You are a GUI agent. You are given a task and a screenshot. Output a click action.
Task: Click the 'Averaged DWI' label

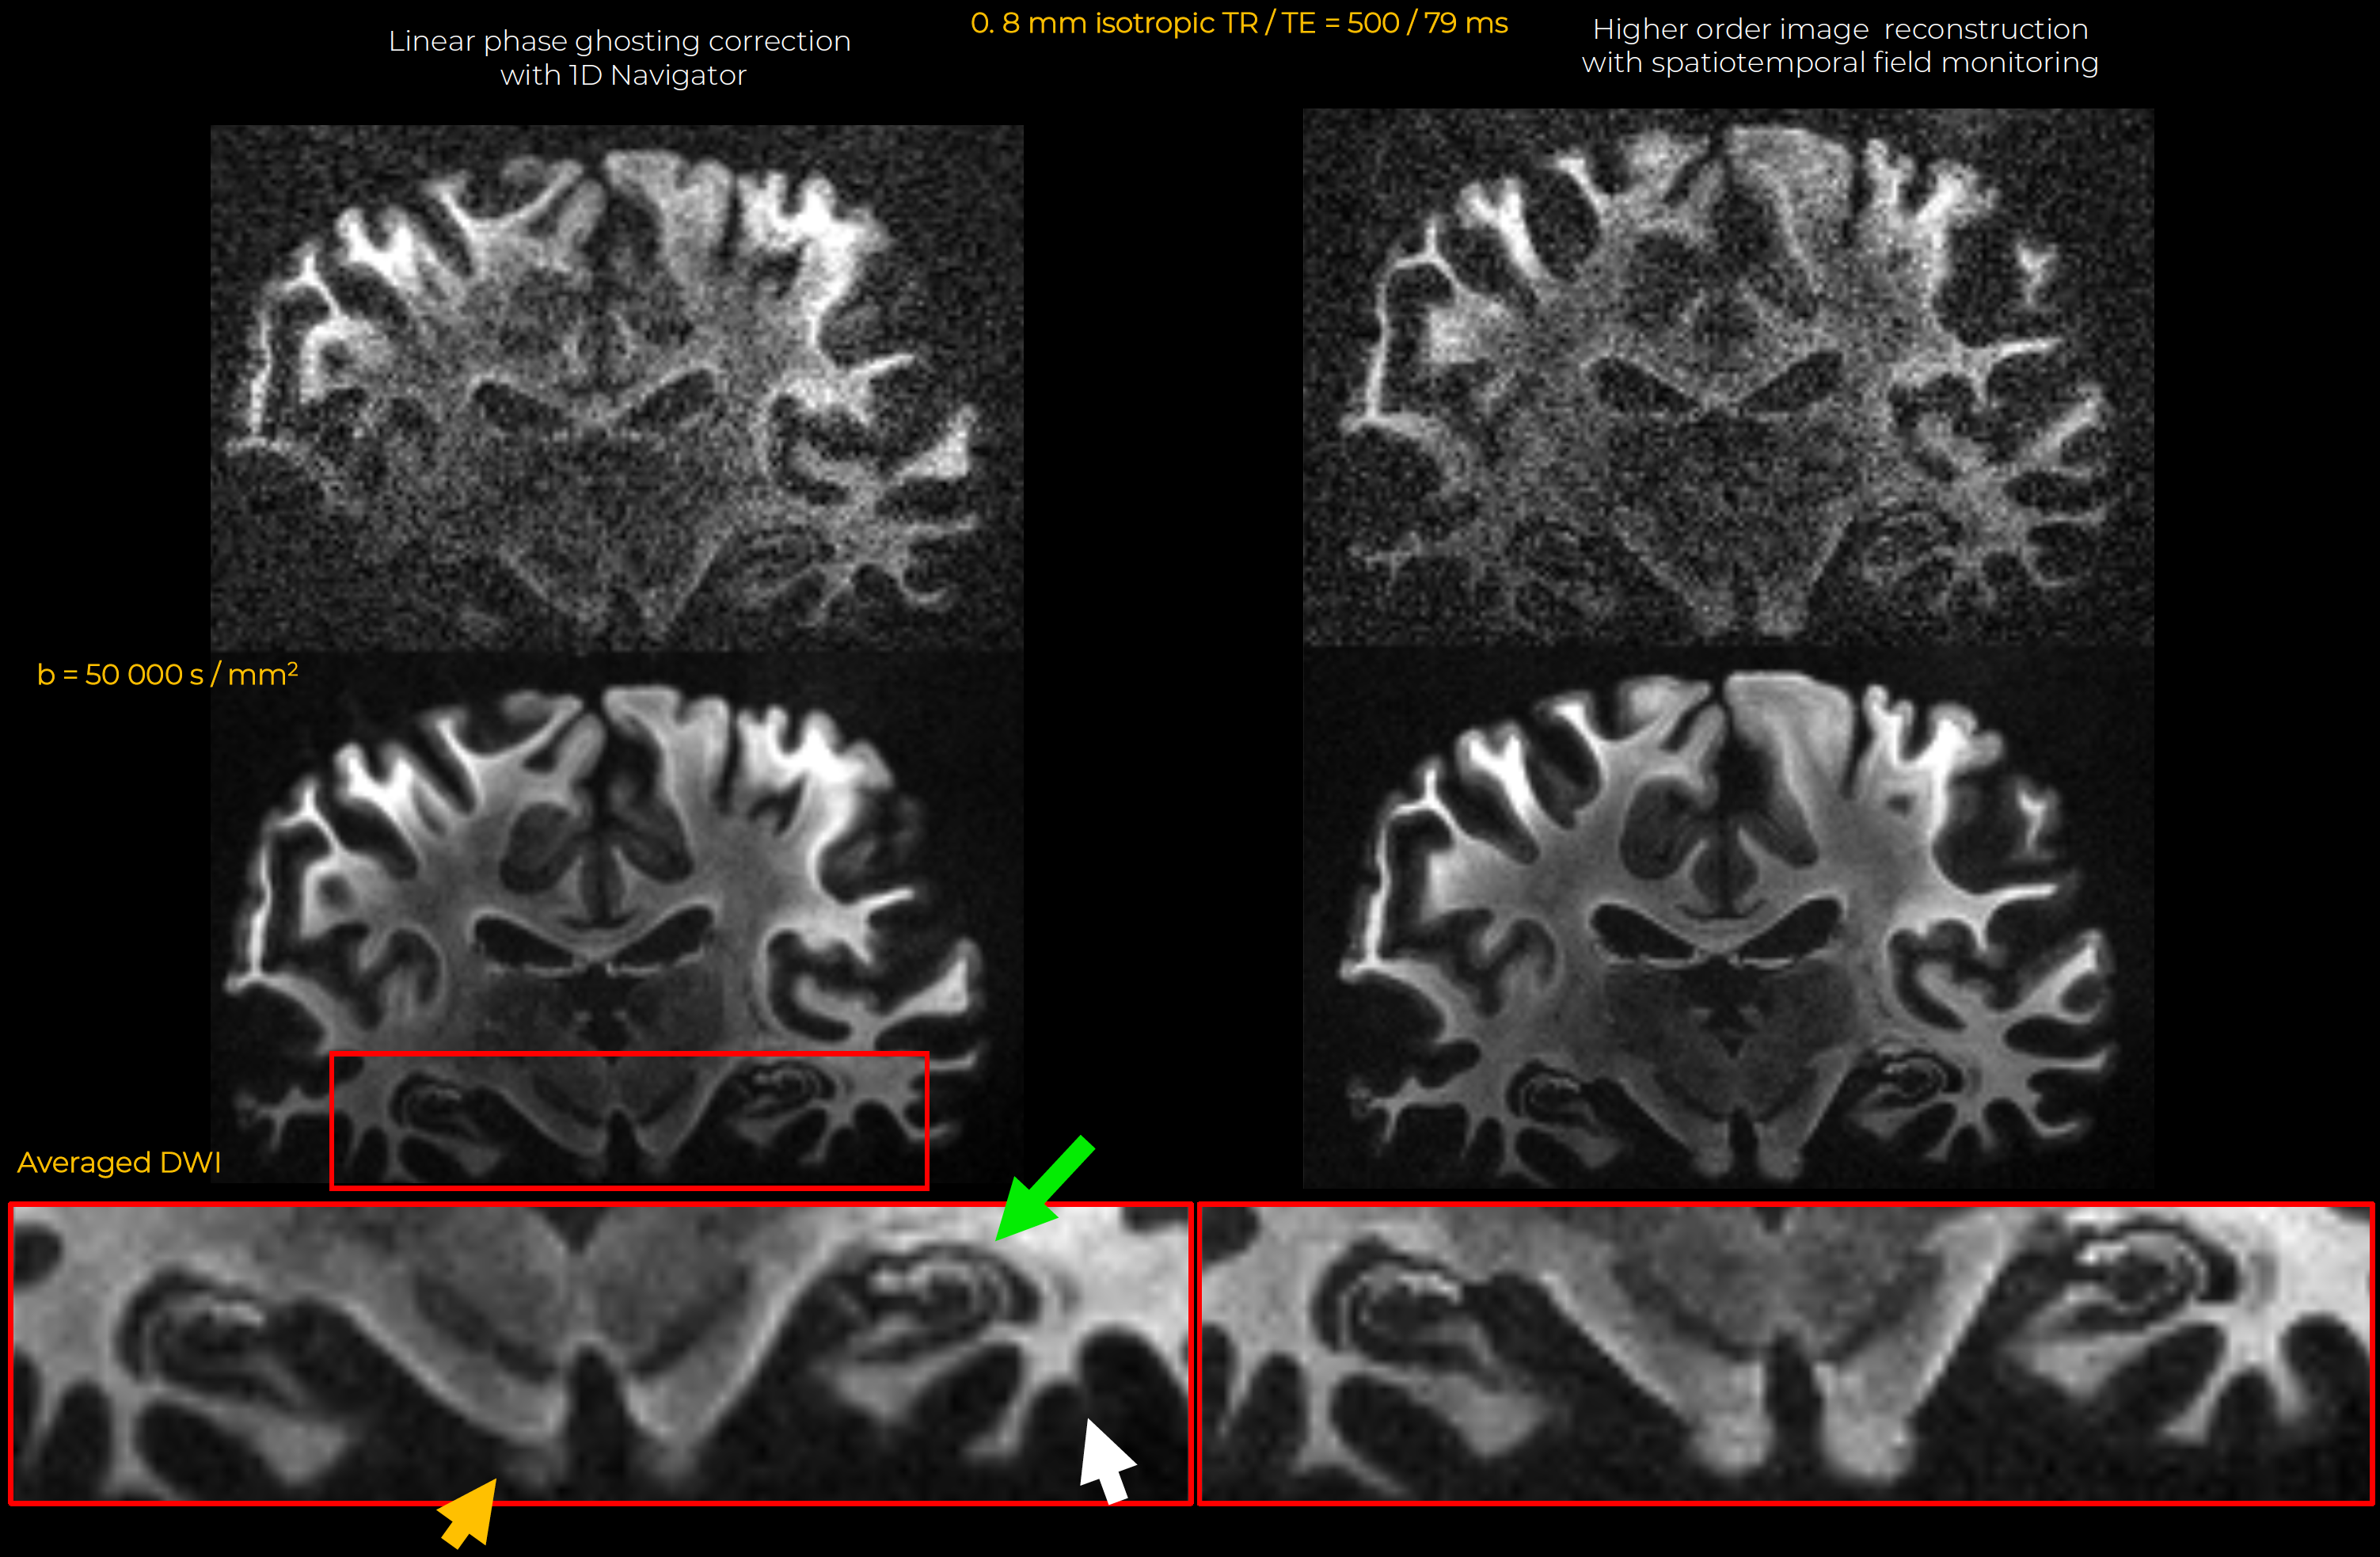click(119, 1162)
